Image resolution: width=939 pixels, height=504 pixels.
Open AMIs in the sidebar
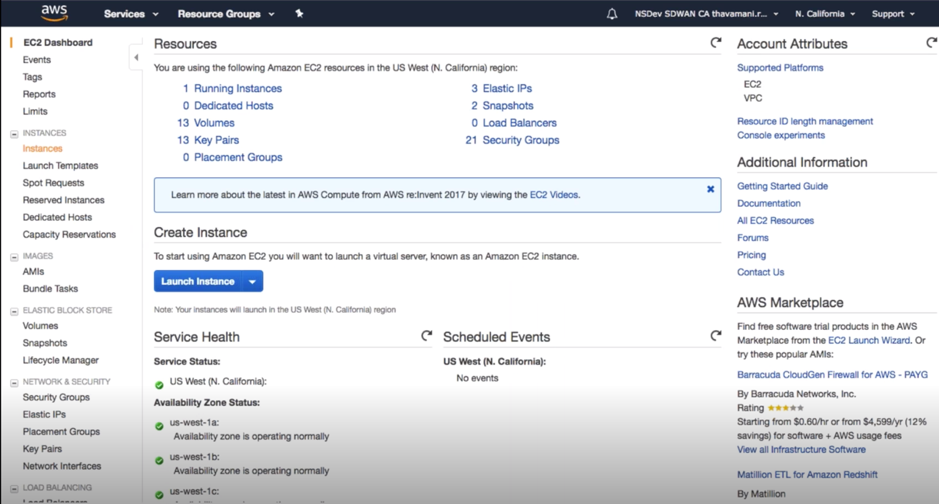pos(34,272)
